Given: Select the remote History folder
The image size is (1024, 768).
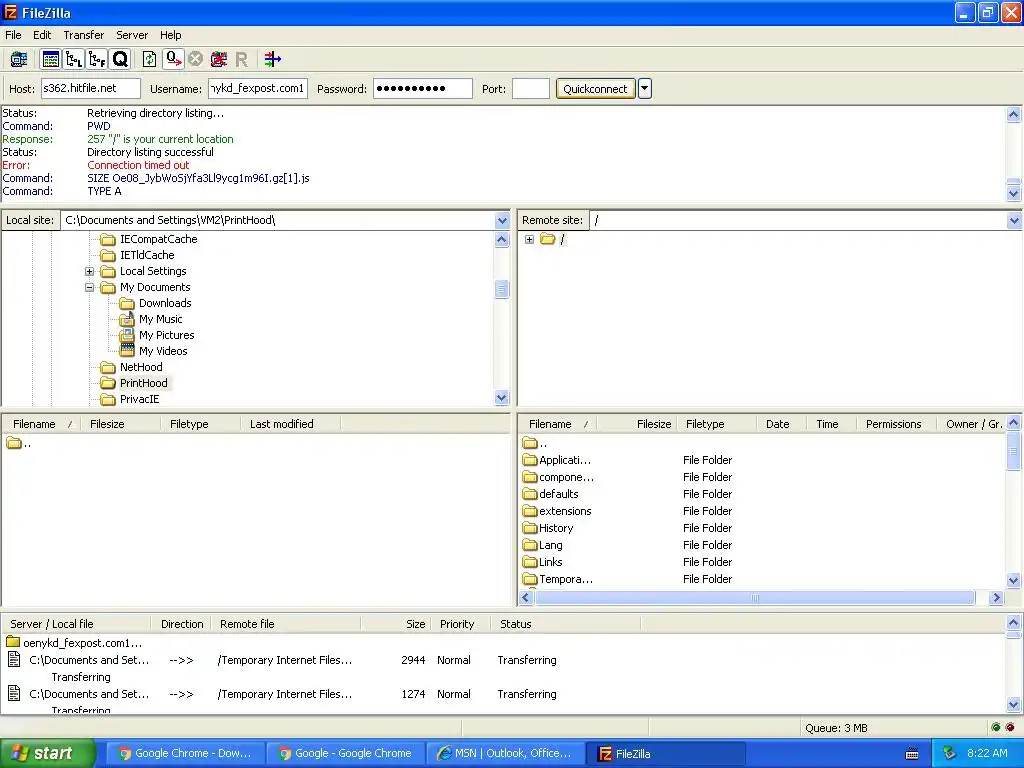Looking at the screenshot, I should point(556,528).
